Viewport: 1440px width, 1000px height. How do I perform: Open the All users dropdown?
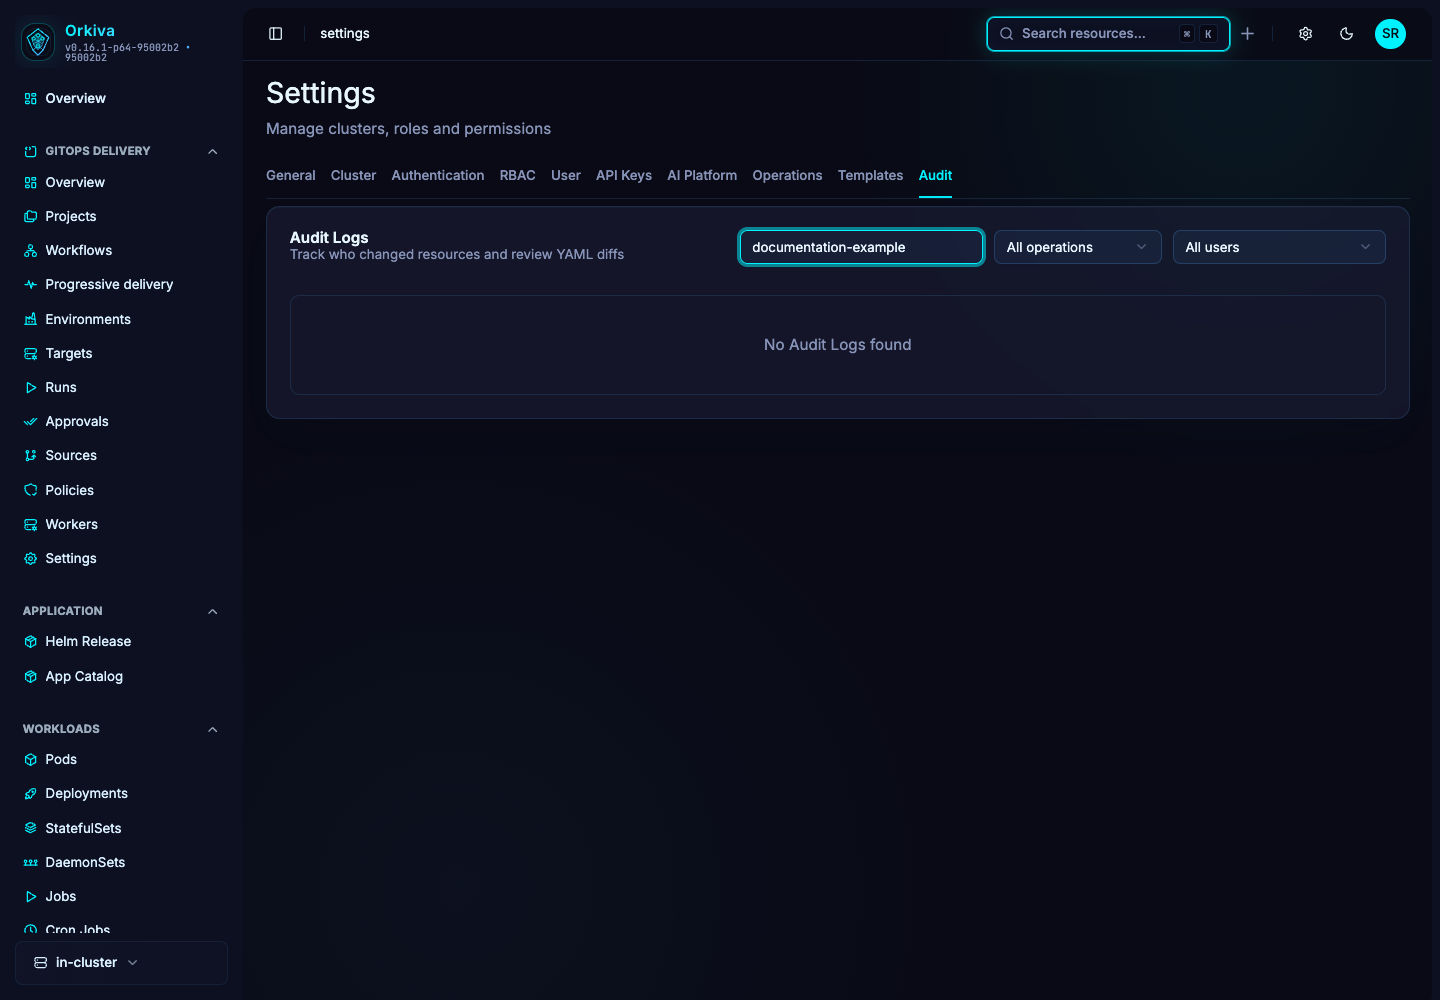click(x=1279, y=247)
